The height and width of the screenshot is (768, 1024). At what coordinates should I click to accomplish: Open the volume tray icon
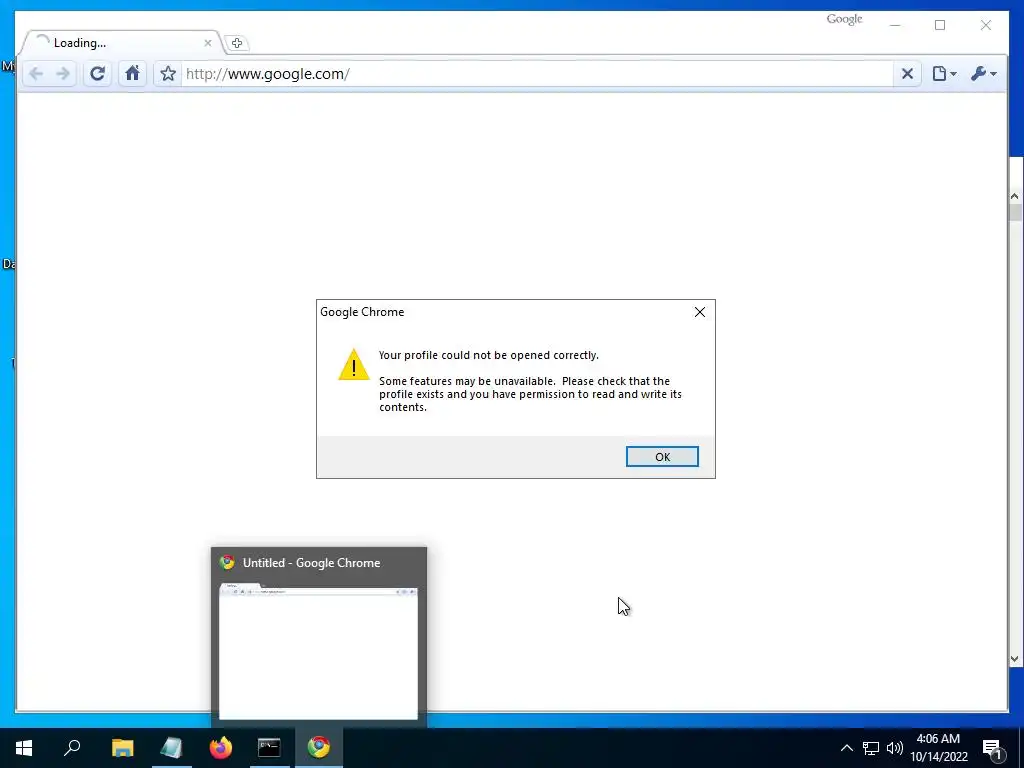[x=895, y=748]
